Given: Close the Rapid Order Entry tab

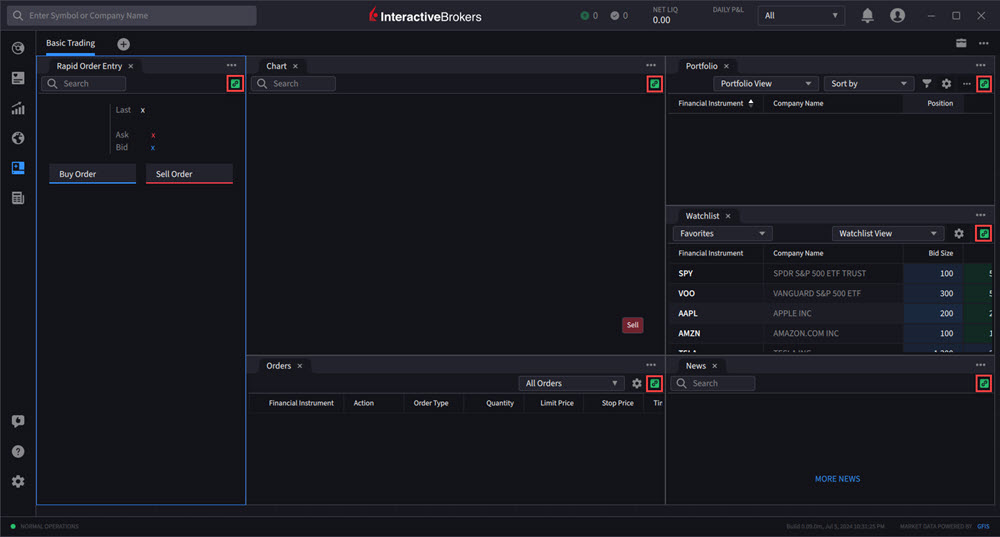Looking at the screenshot, I should [131, 66].
